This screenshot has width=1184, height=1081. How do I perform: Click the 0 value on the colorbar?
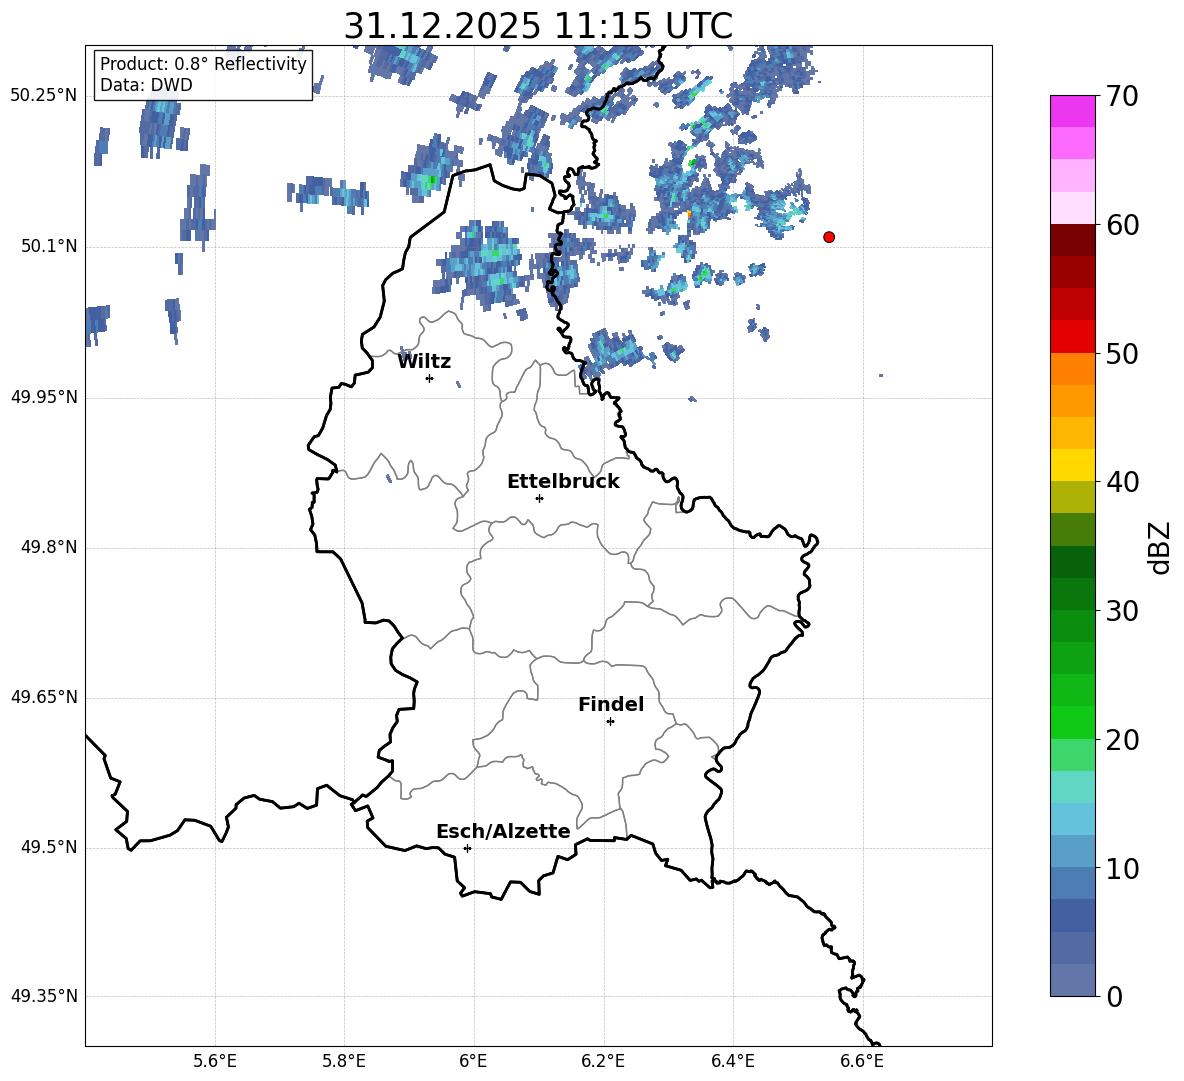(x=1115, y=996)
